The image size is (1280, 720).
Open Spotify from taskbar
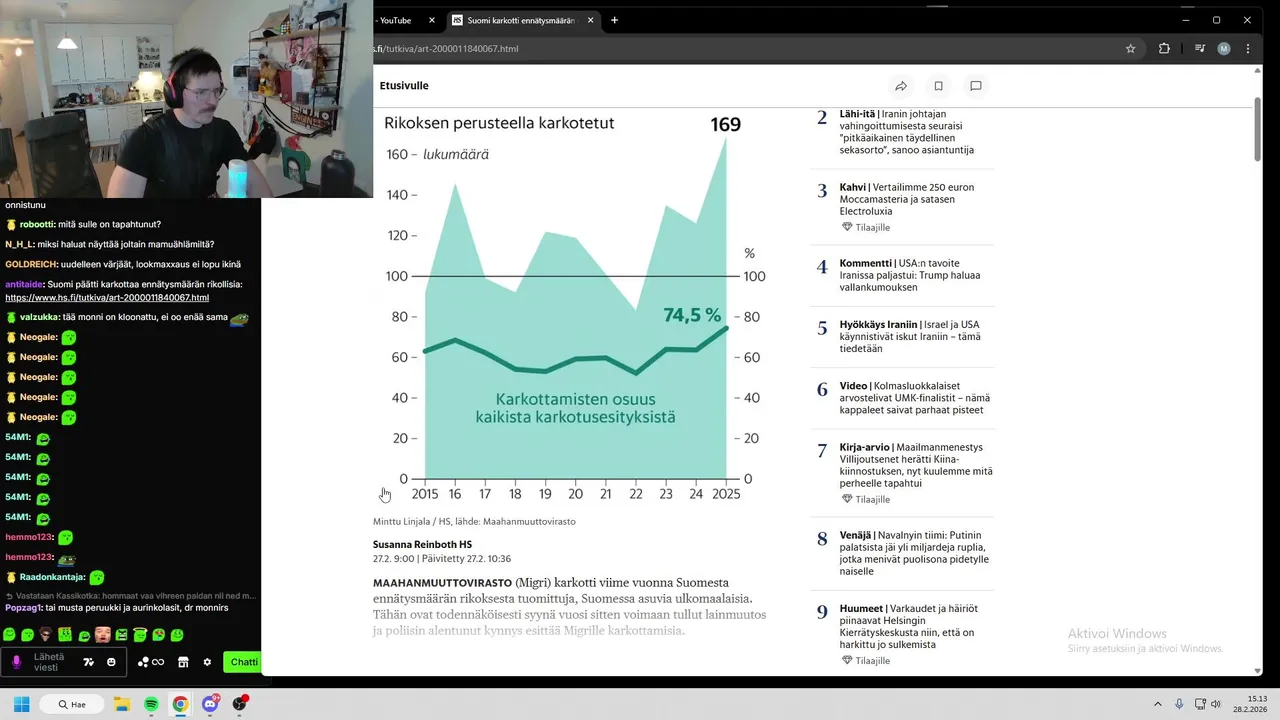tap(151, 704)
